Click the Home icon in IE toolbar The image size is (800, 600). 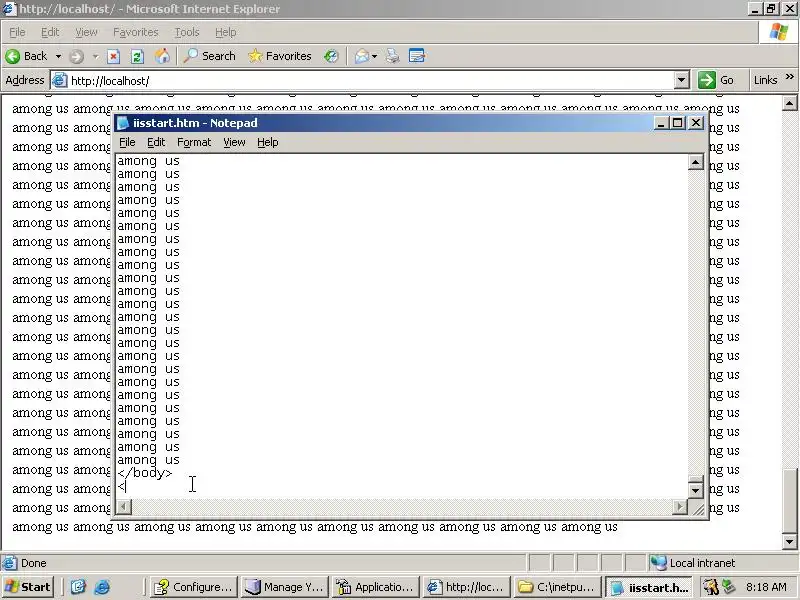click(x=162, y=56)
